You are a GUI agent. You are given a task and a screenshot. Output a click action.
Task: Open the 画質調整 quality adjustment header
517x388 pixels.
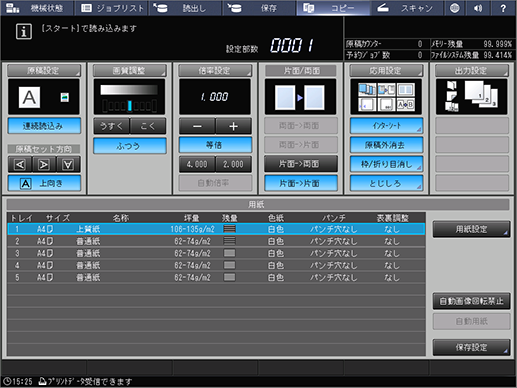pos(129,70)
